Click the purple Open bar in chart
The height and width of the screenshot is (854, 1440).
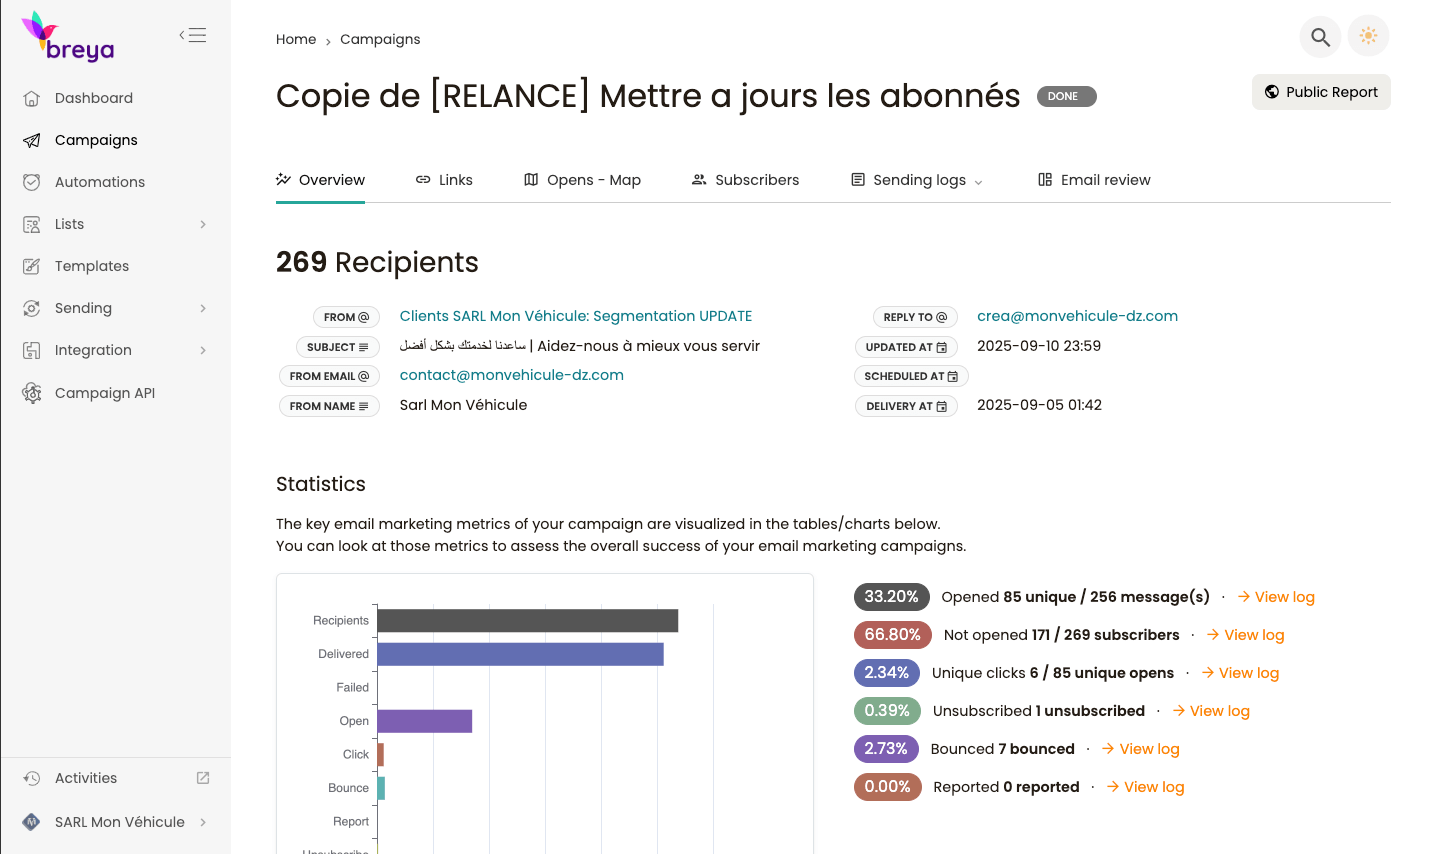coord(424,721)
